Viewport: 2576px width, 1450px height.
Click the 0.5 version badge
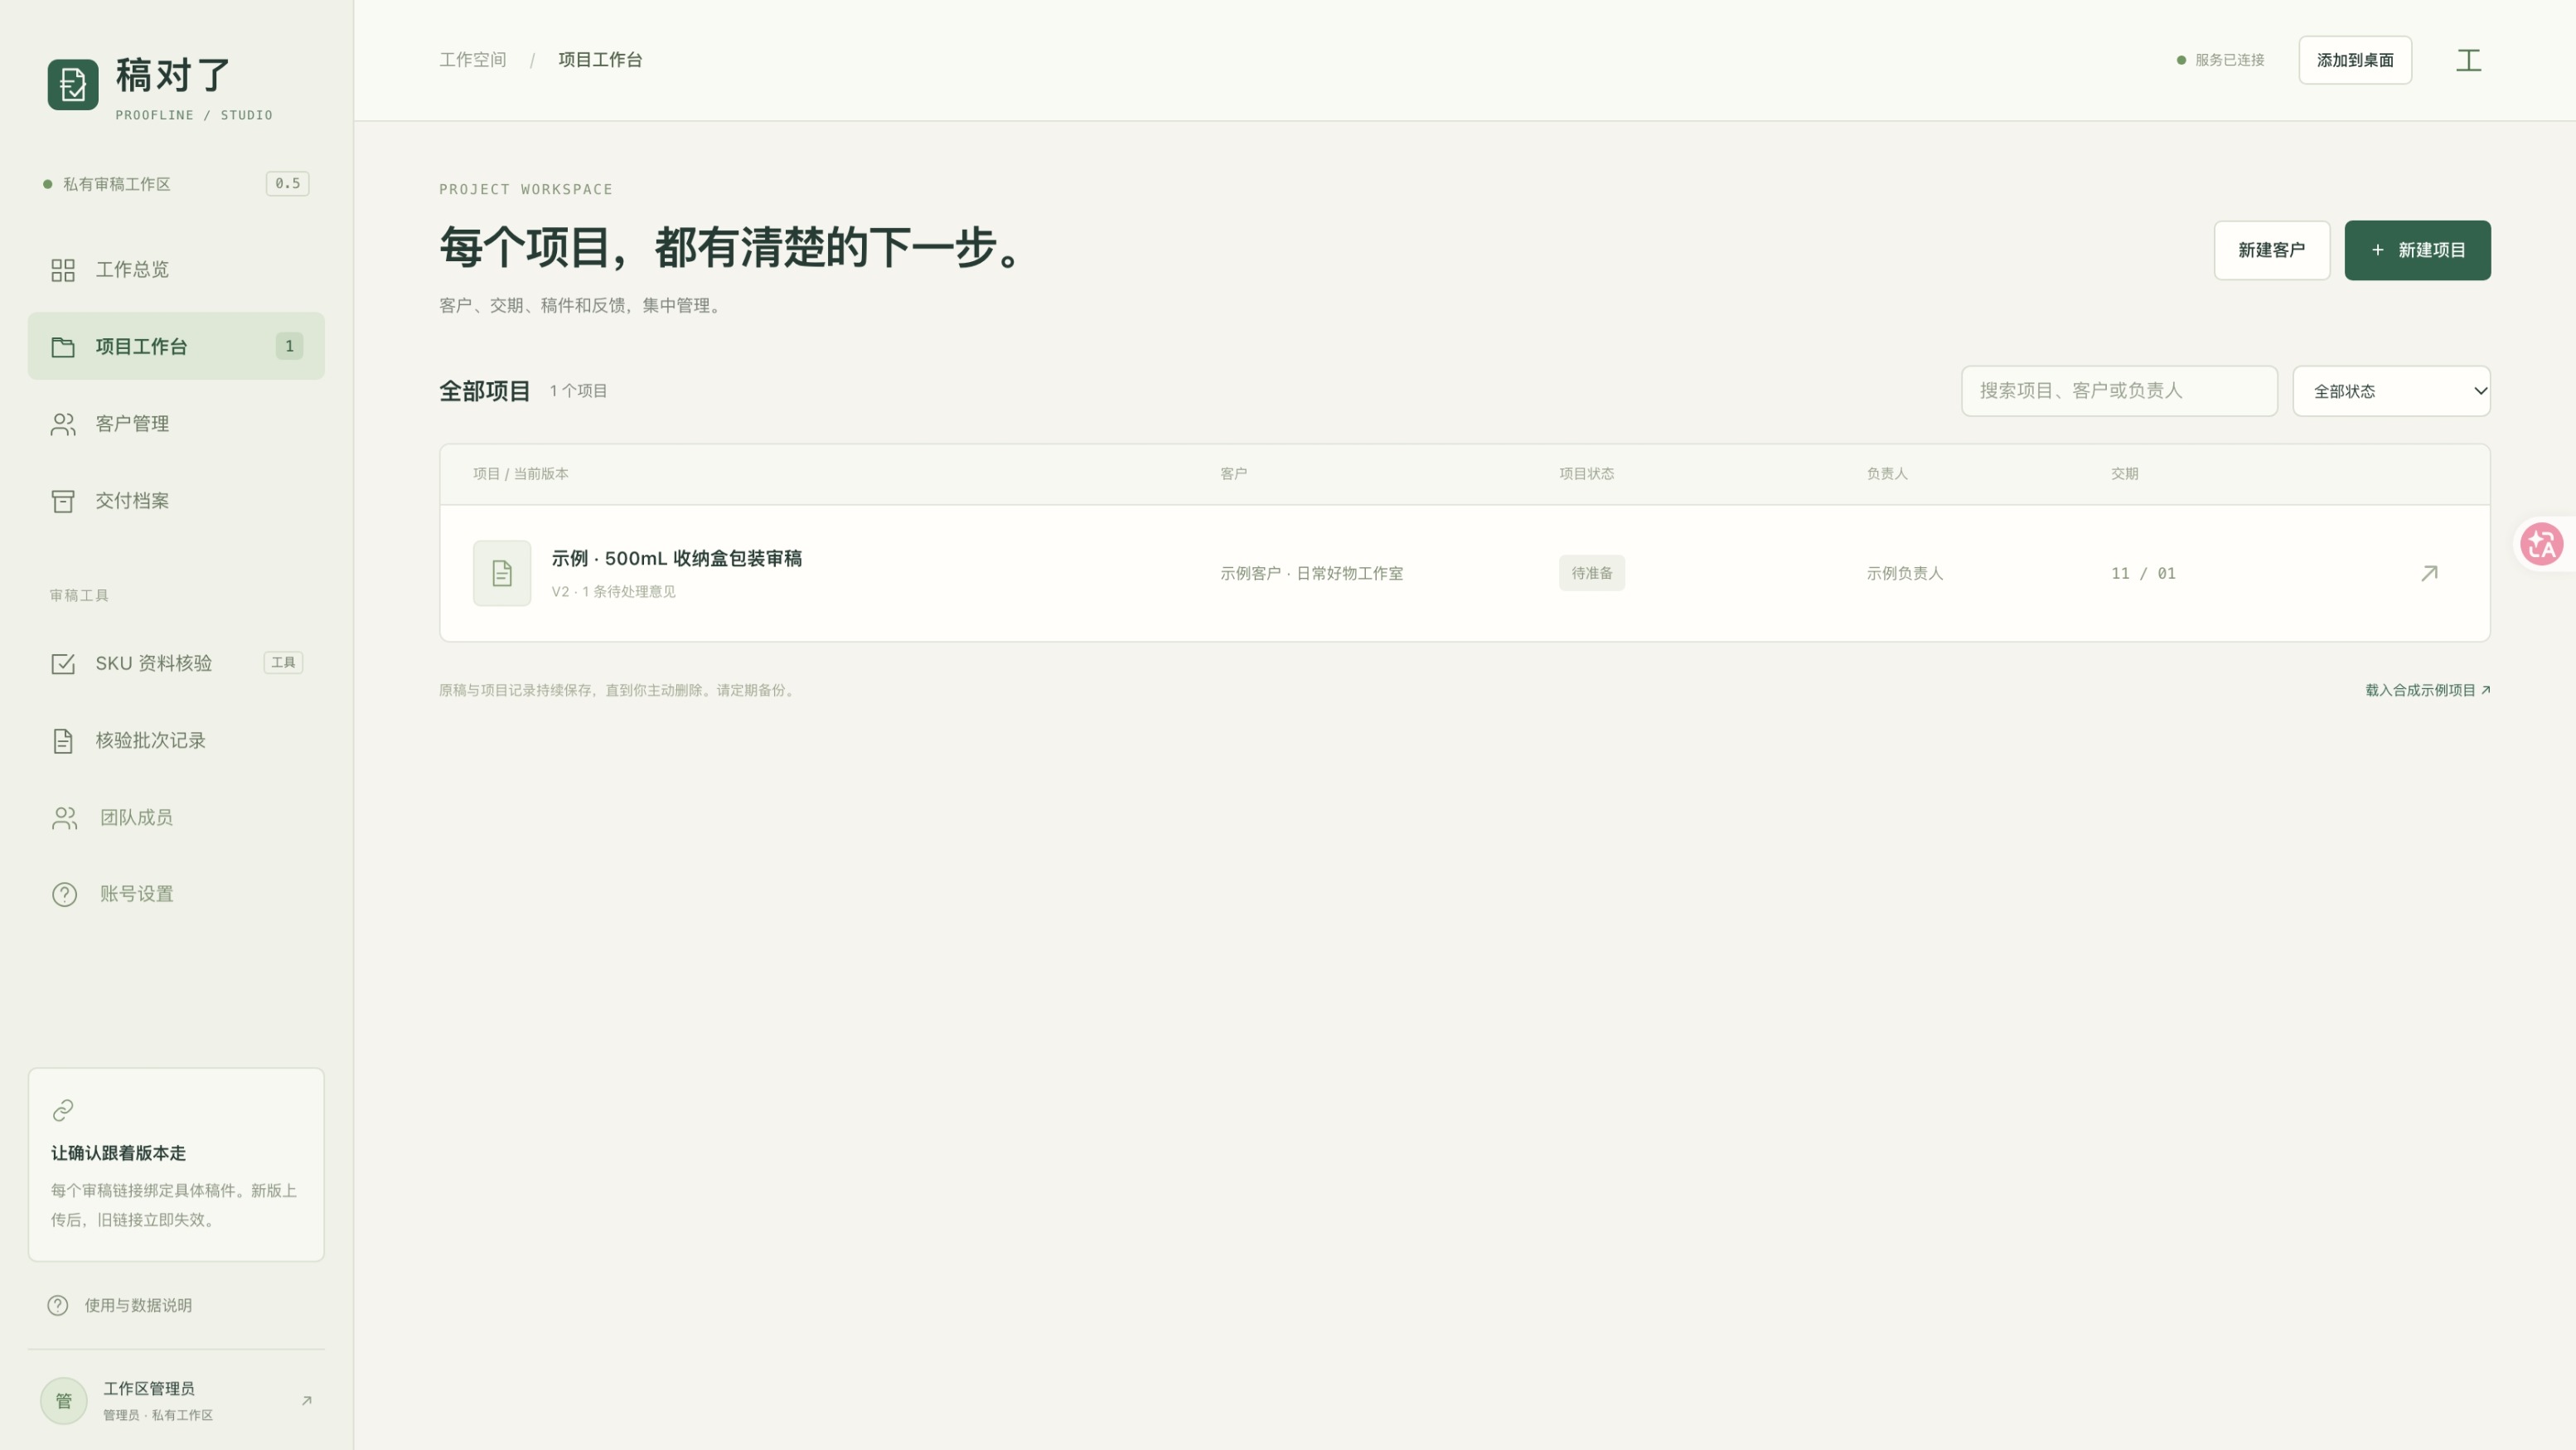pos(287,184)
